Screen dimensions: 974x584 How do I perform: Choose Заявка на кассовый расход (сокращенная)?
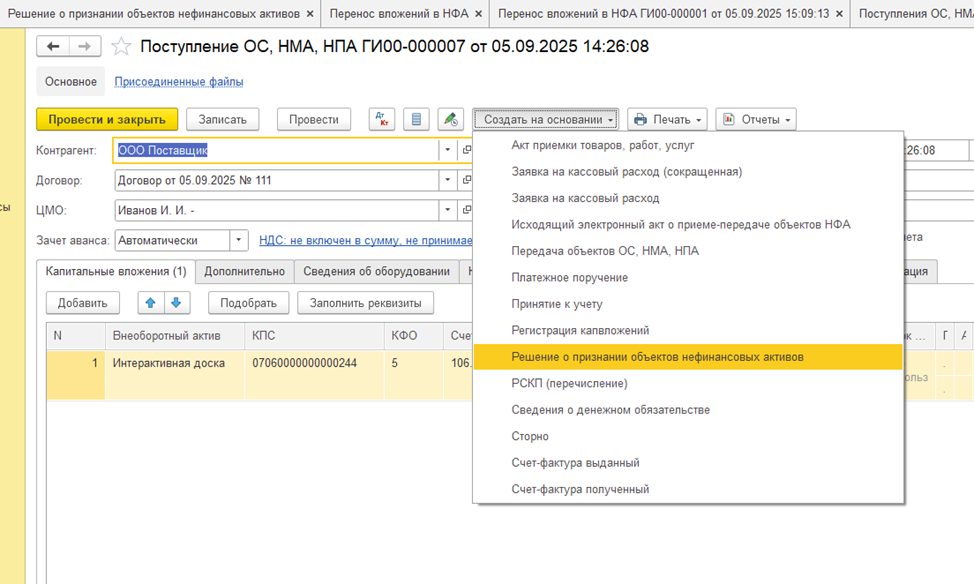pyautogui.click(x=688, y=171)
